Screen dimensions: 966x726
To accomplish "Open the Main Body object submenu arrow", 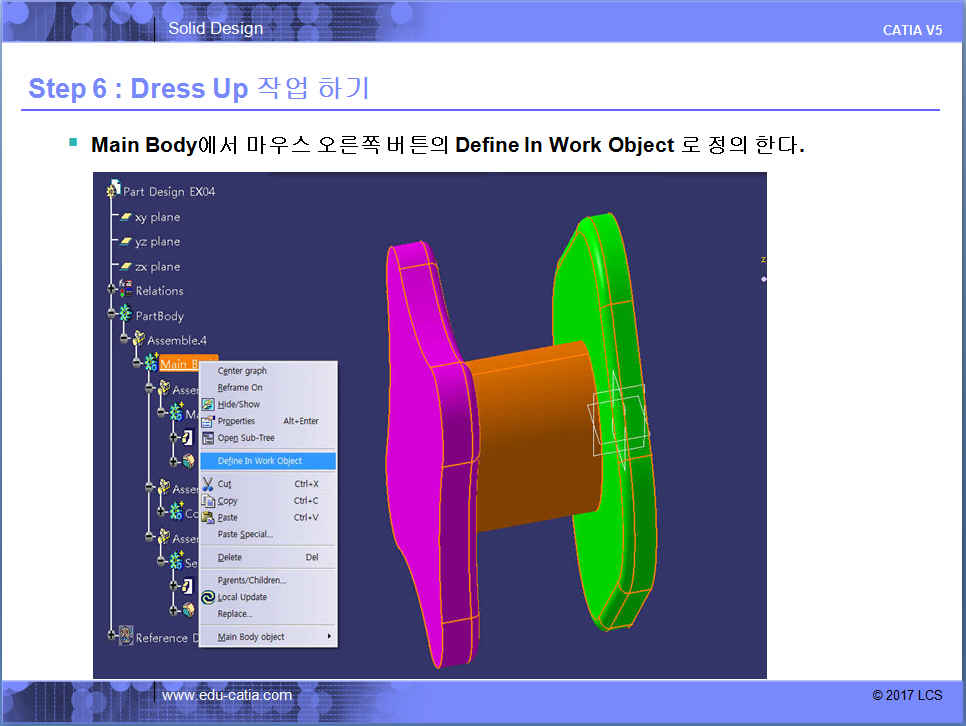I will [x=329, y=637].
